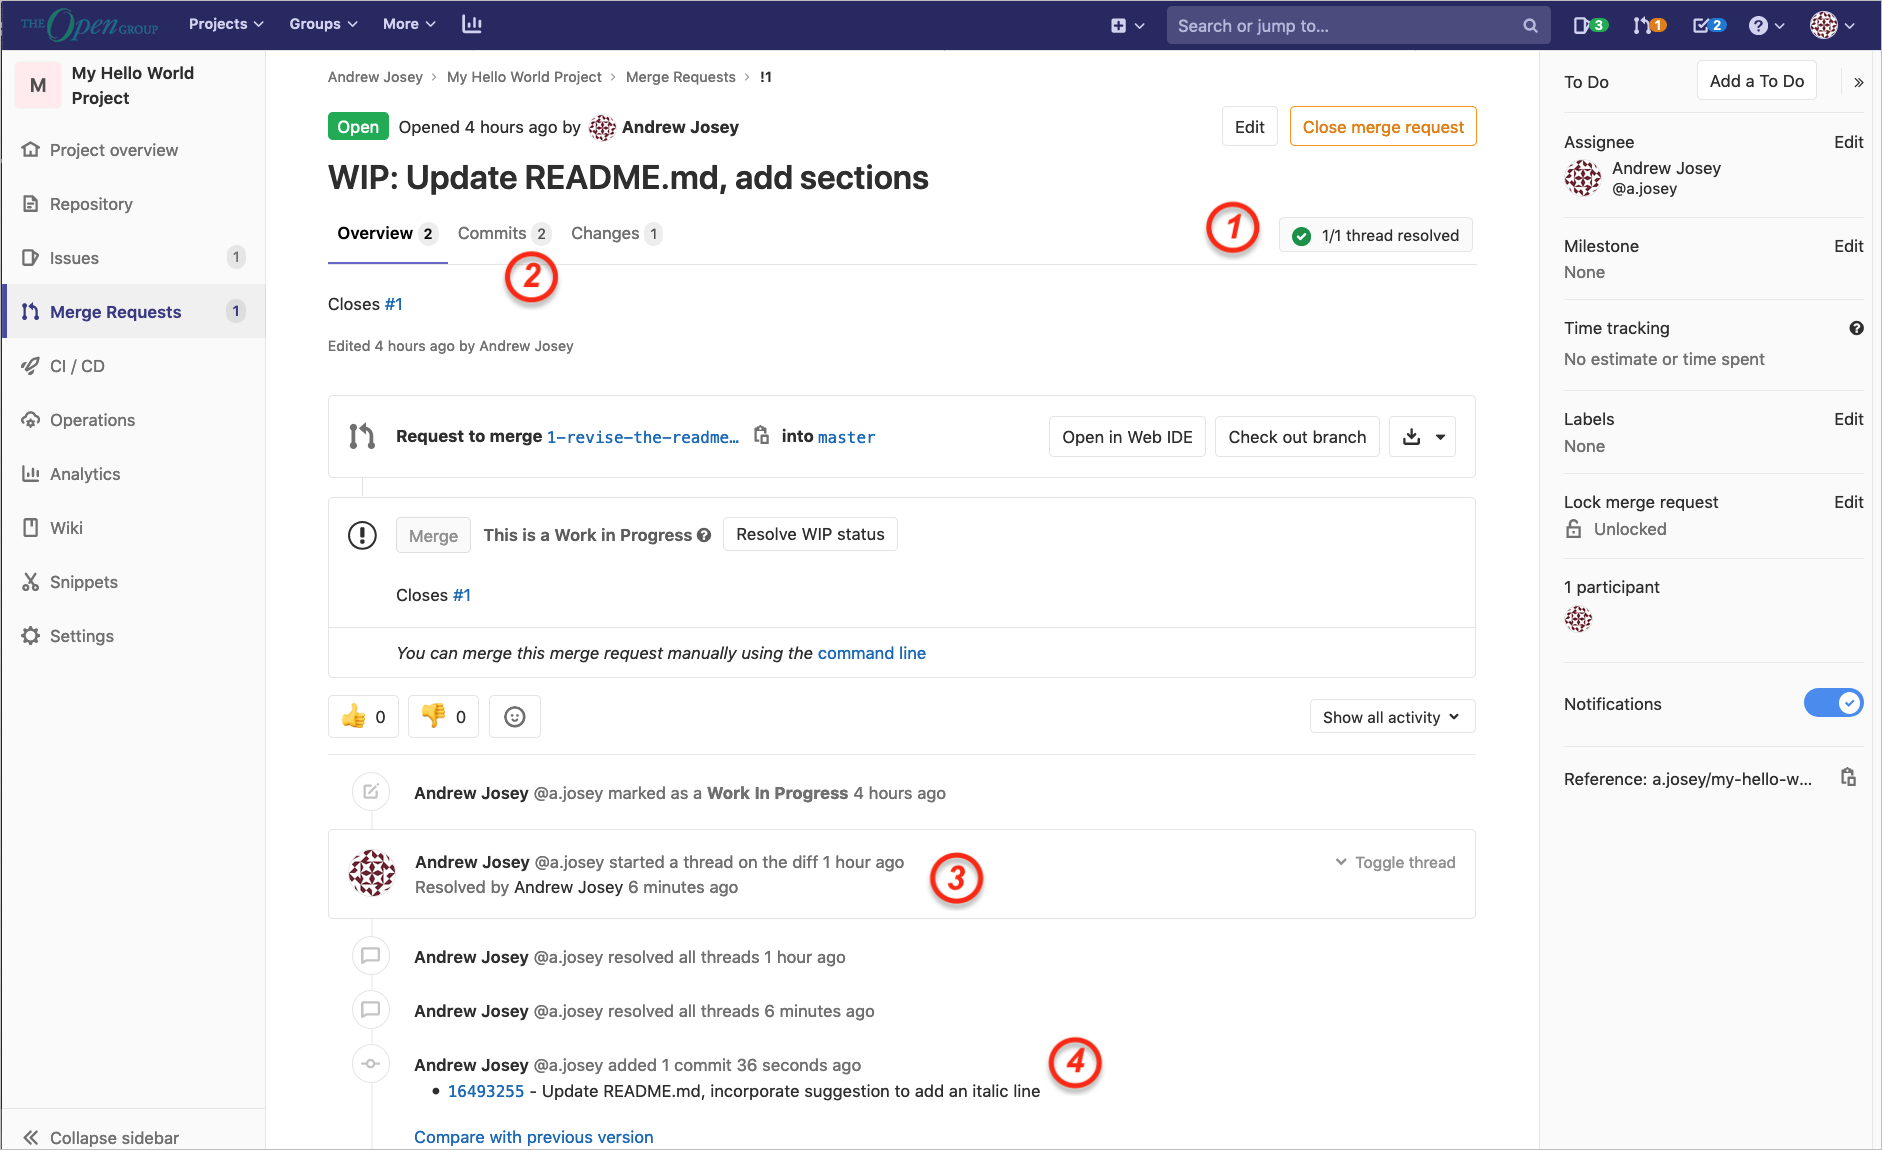Image resolution: width=1882 pixels, height=1150 pixels.
Task: Add a reaction with smiley icon
Action: coord(515,716)
